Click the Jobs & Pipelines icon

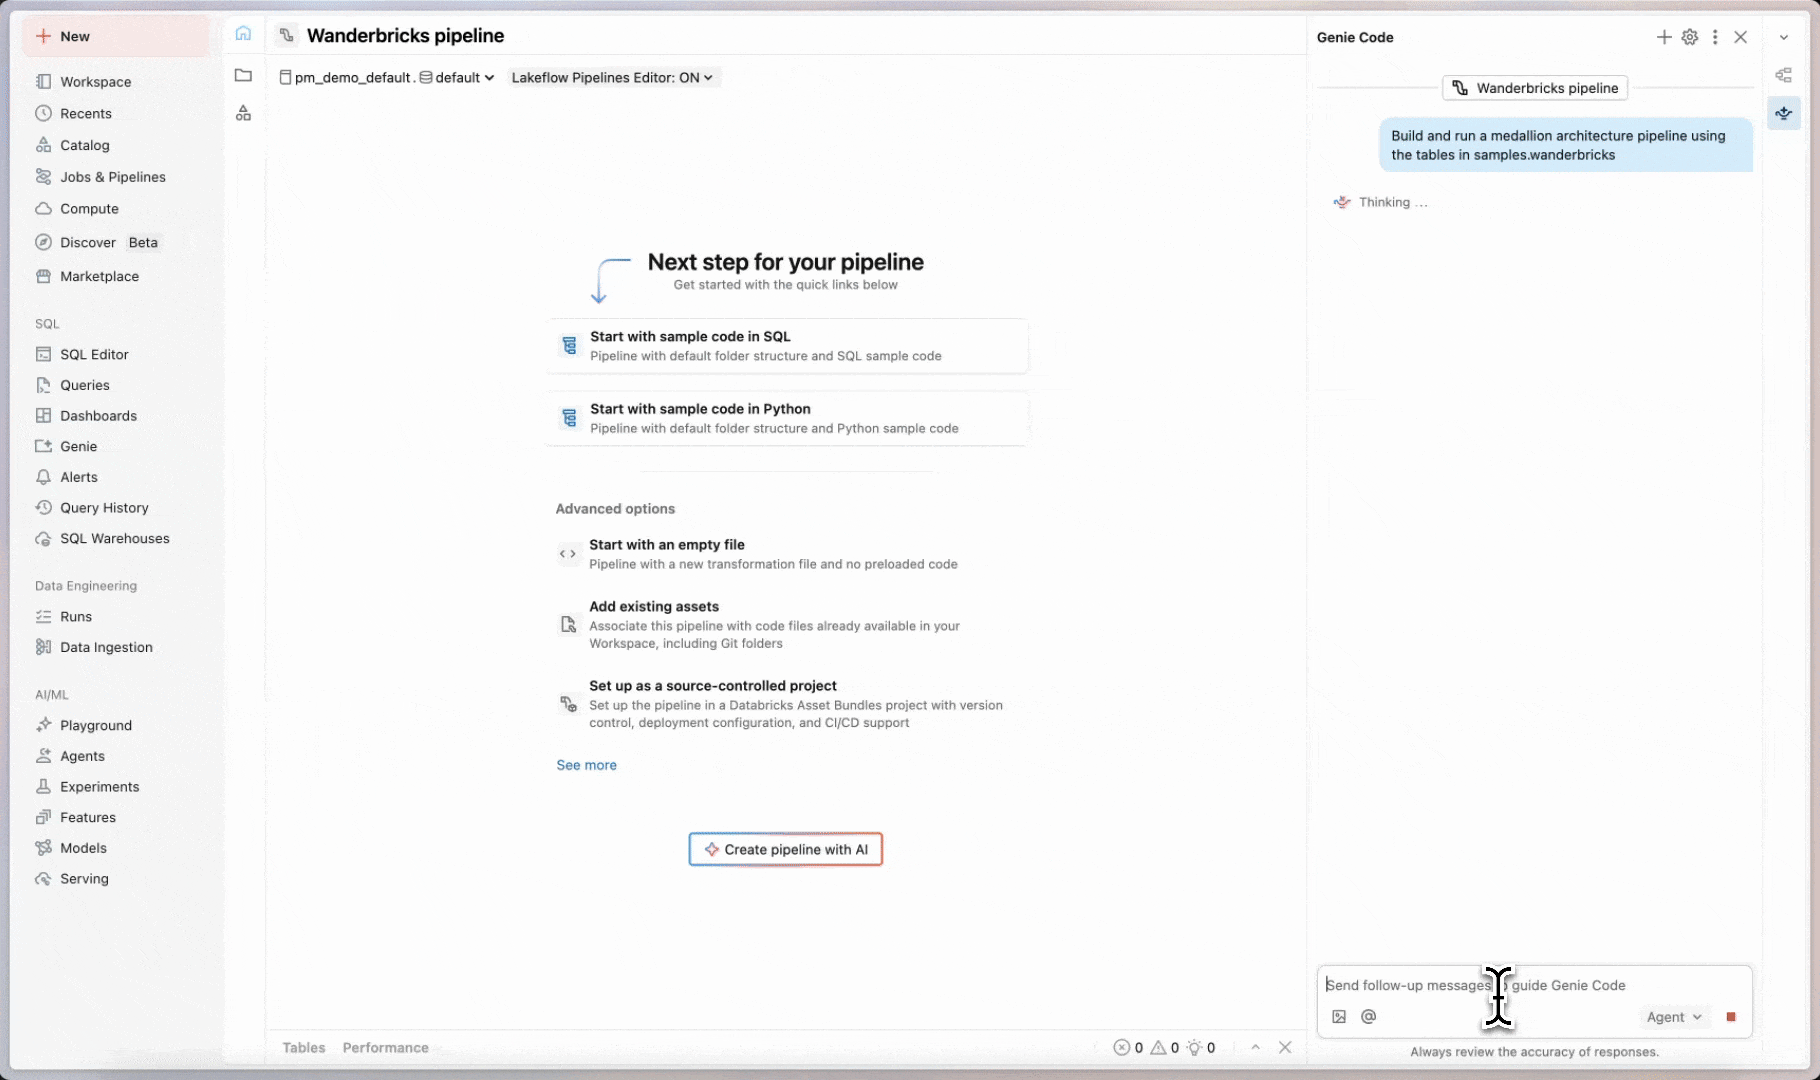tap(43, 177)
